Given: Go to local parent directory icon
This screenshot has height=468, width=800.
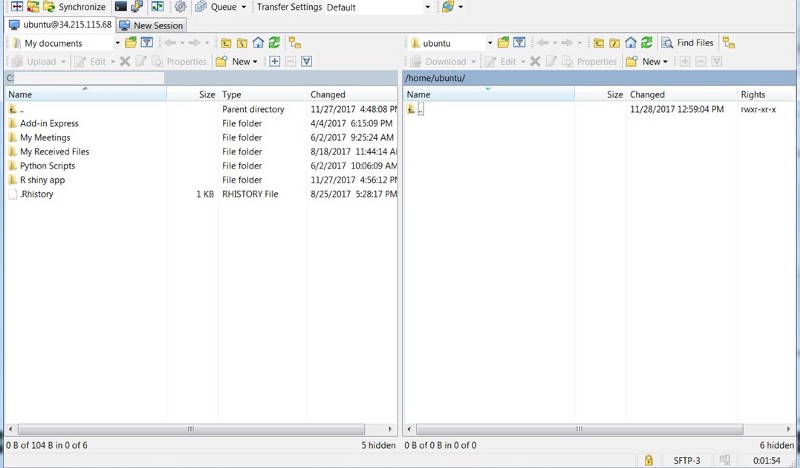Looking at the screenshot, I should tap(226, 43).
